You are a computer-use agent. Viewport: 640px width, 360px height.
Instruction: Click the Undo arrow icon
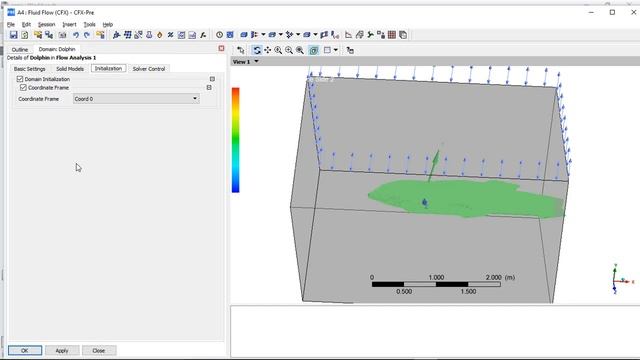click(76, 35)
